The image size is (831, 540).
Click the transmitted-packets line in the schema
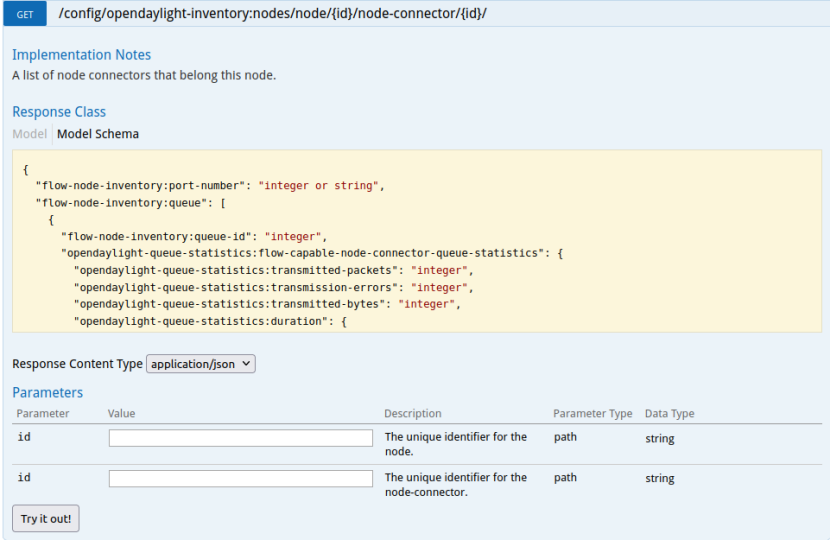click(x=272, y=270)
